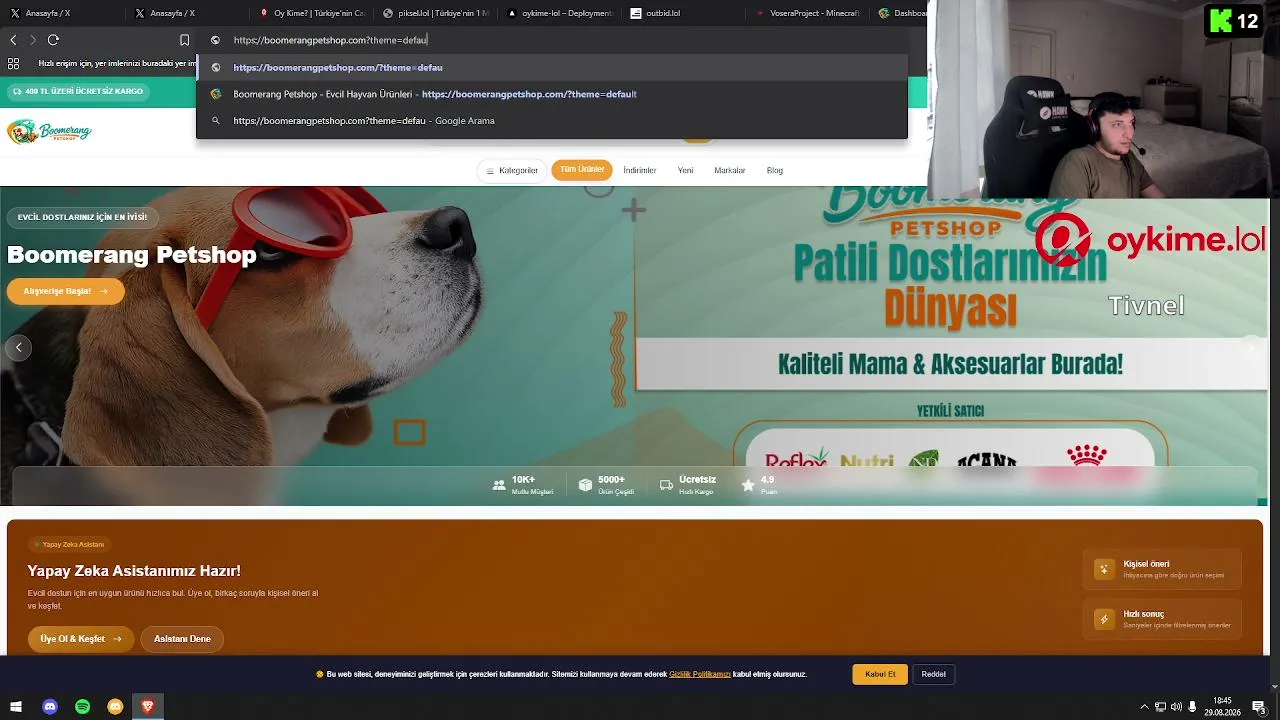This screenshot has height=720, width=1280.
Task: Click the Hızlı sonuç feature card
Action: pyautogui.click(x=1163, y=619)
